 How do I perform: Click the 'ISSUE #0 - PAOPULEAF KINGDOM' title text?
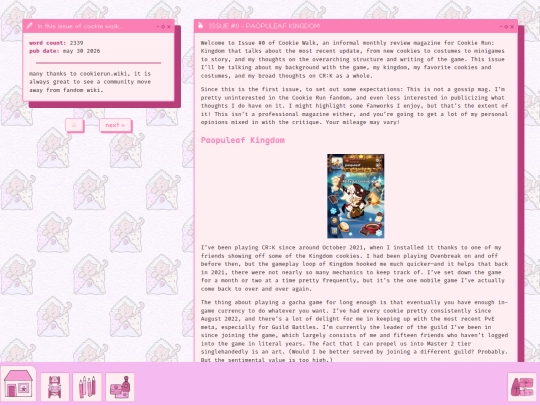pos(264,26)
